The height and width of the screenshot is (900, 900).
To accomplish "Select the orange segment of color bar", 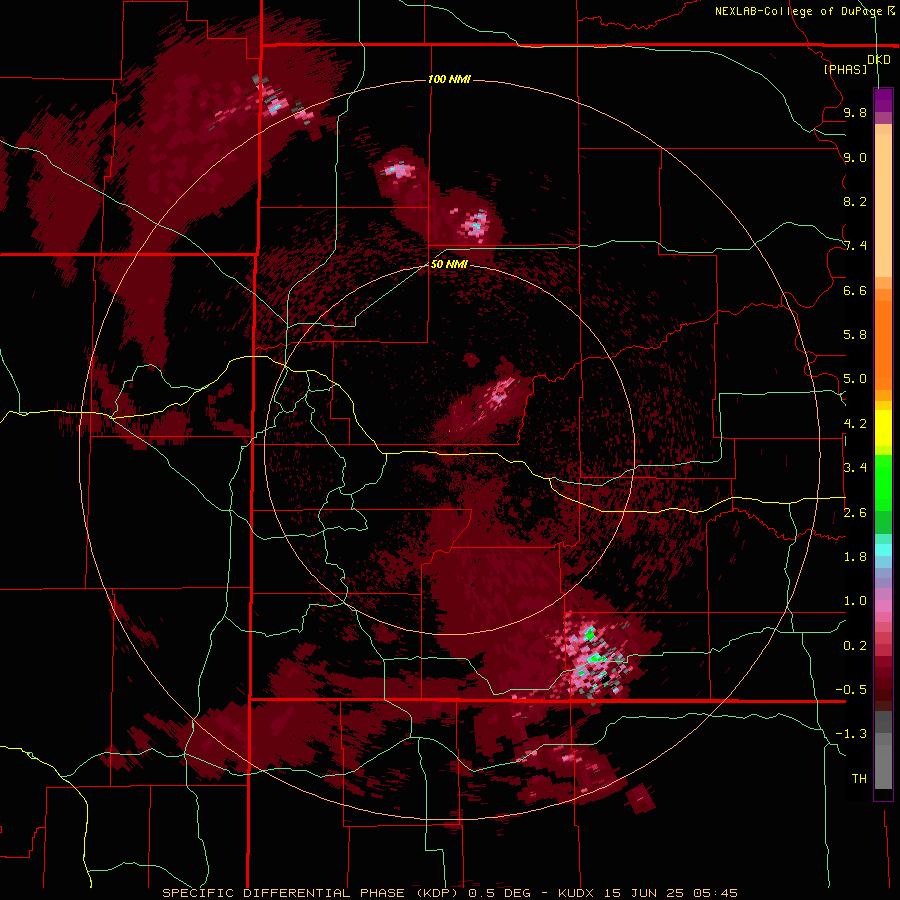I will coord(883,344).
